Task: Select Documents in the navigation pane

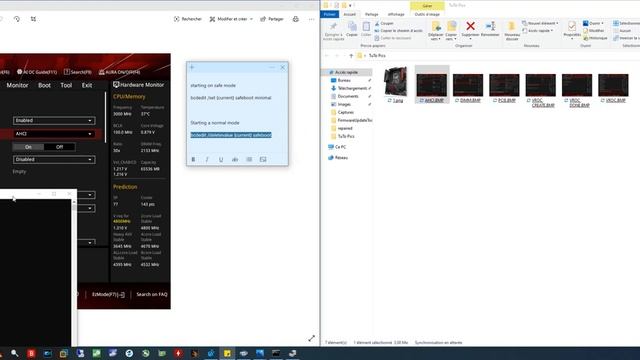Action: pos(348,96)
